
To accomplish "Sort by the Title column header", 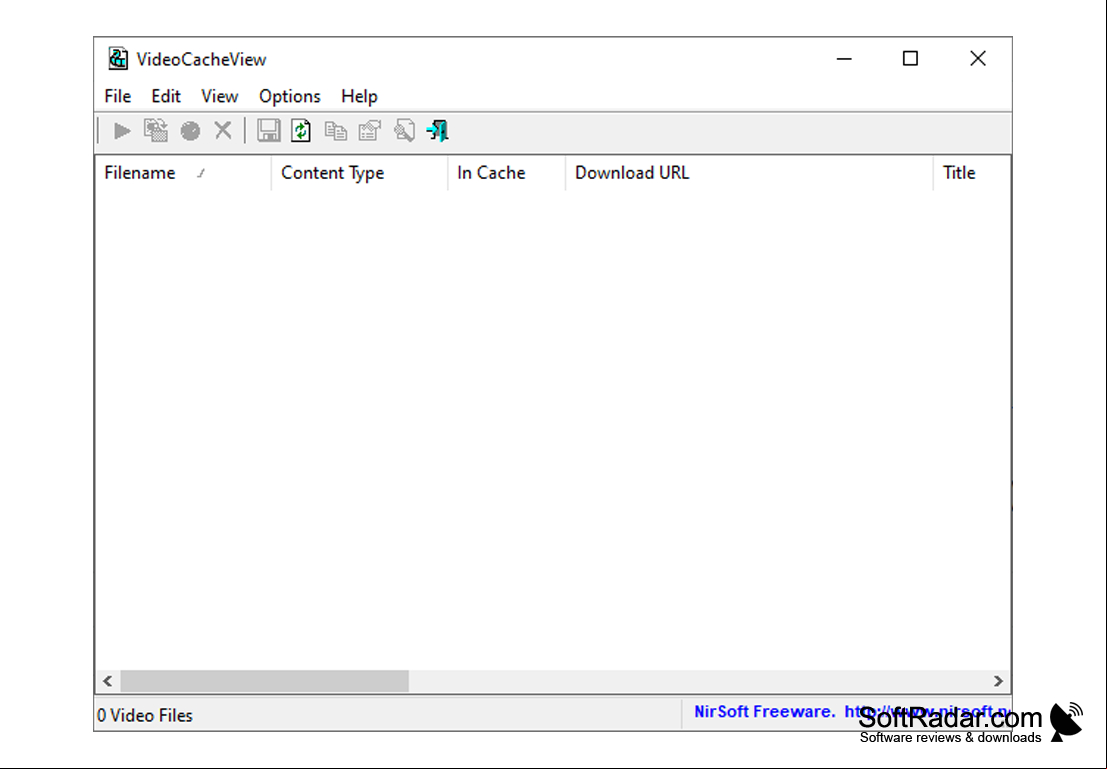I will [972, 173].
